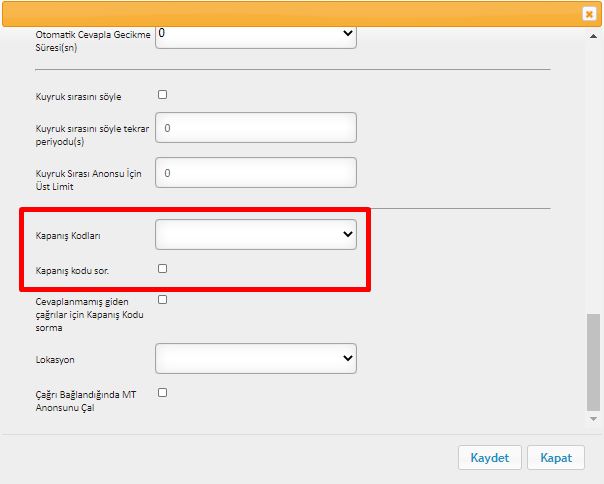Click the 'Kuyruk sırasını söyle' label text
The height and width of the screenshot is (484, 604).
tap(78, 97)
